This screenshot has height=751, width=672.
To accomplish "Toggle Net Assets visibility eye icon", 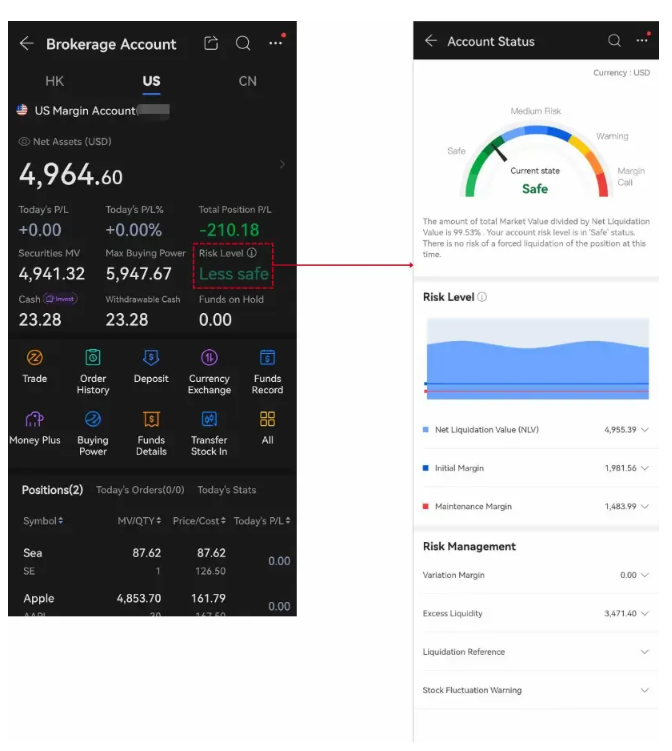I will (24, 142).
